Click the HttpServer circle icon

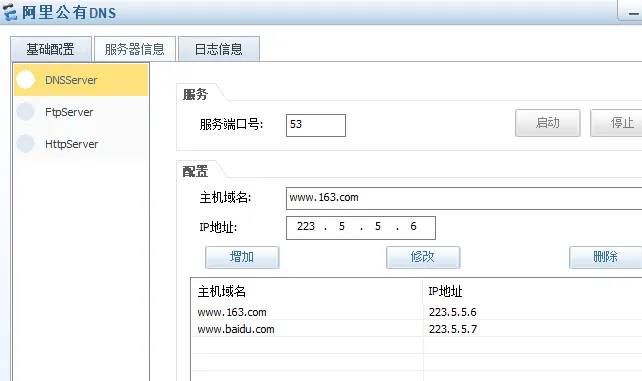click(25, 144)
